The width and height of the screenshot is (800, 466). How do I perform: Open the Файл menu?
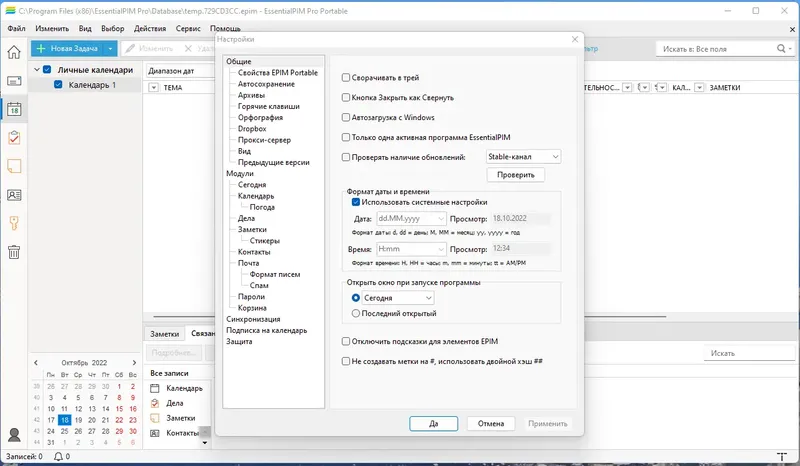coord(16,29)
